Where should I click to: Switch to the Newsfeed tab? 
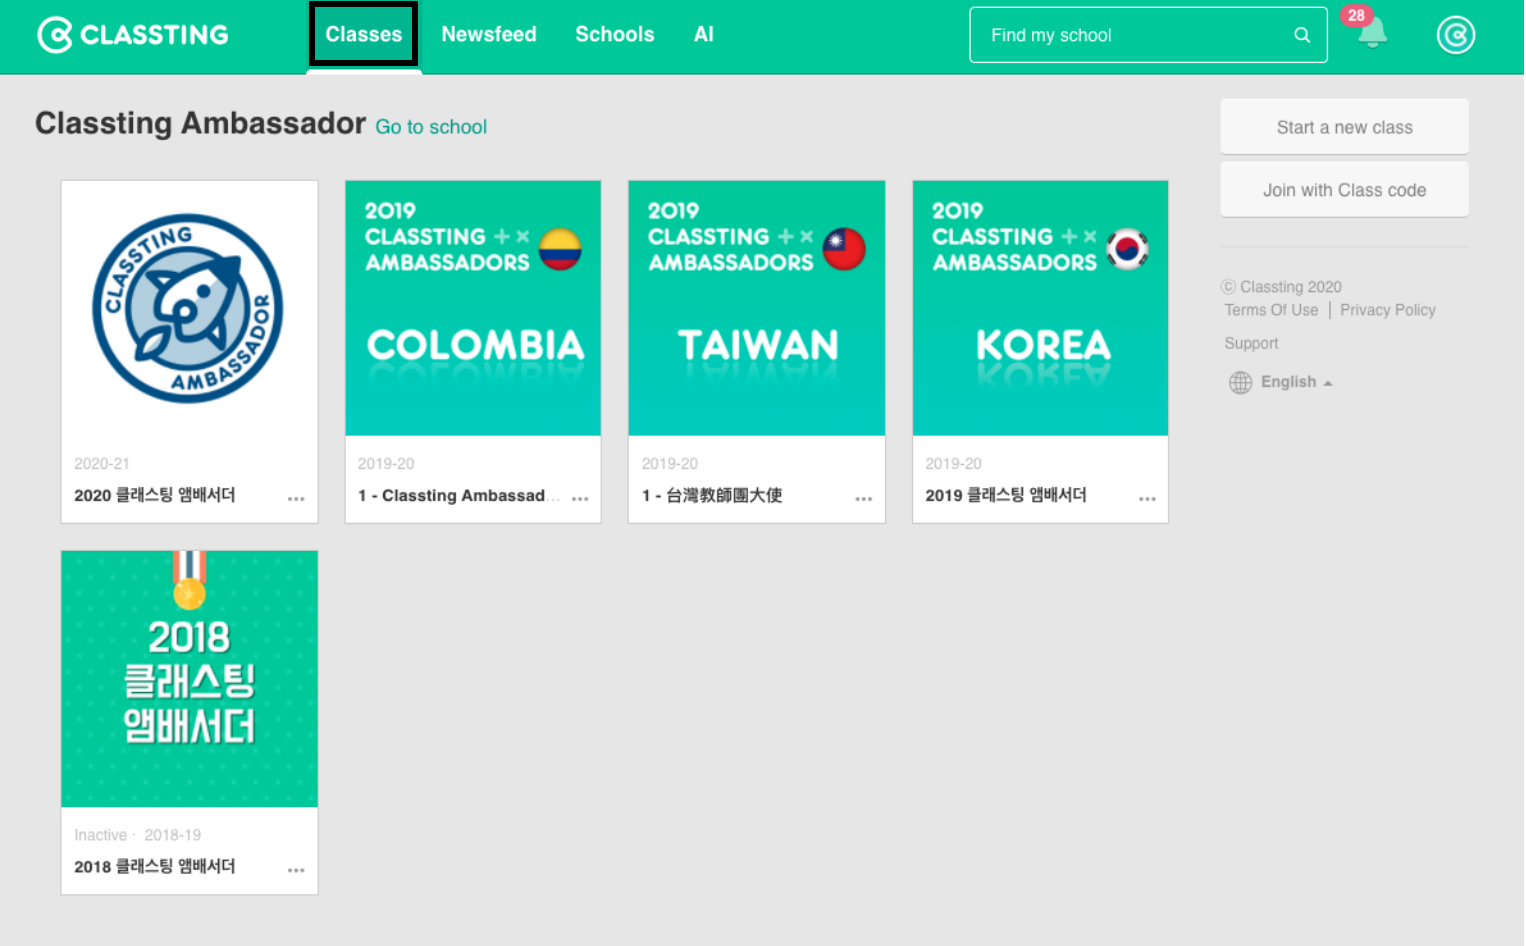[x=489, y=34]
